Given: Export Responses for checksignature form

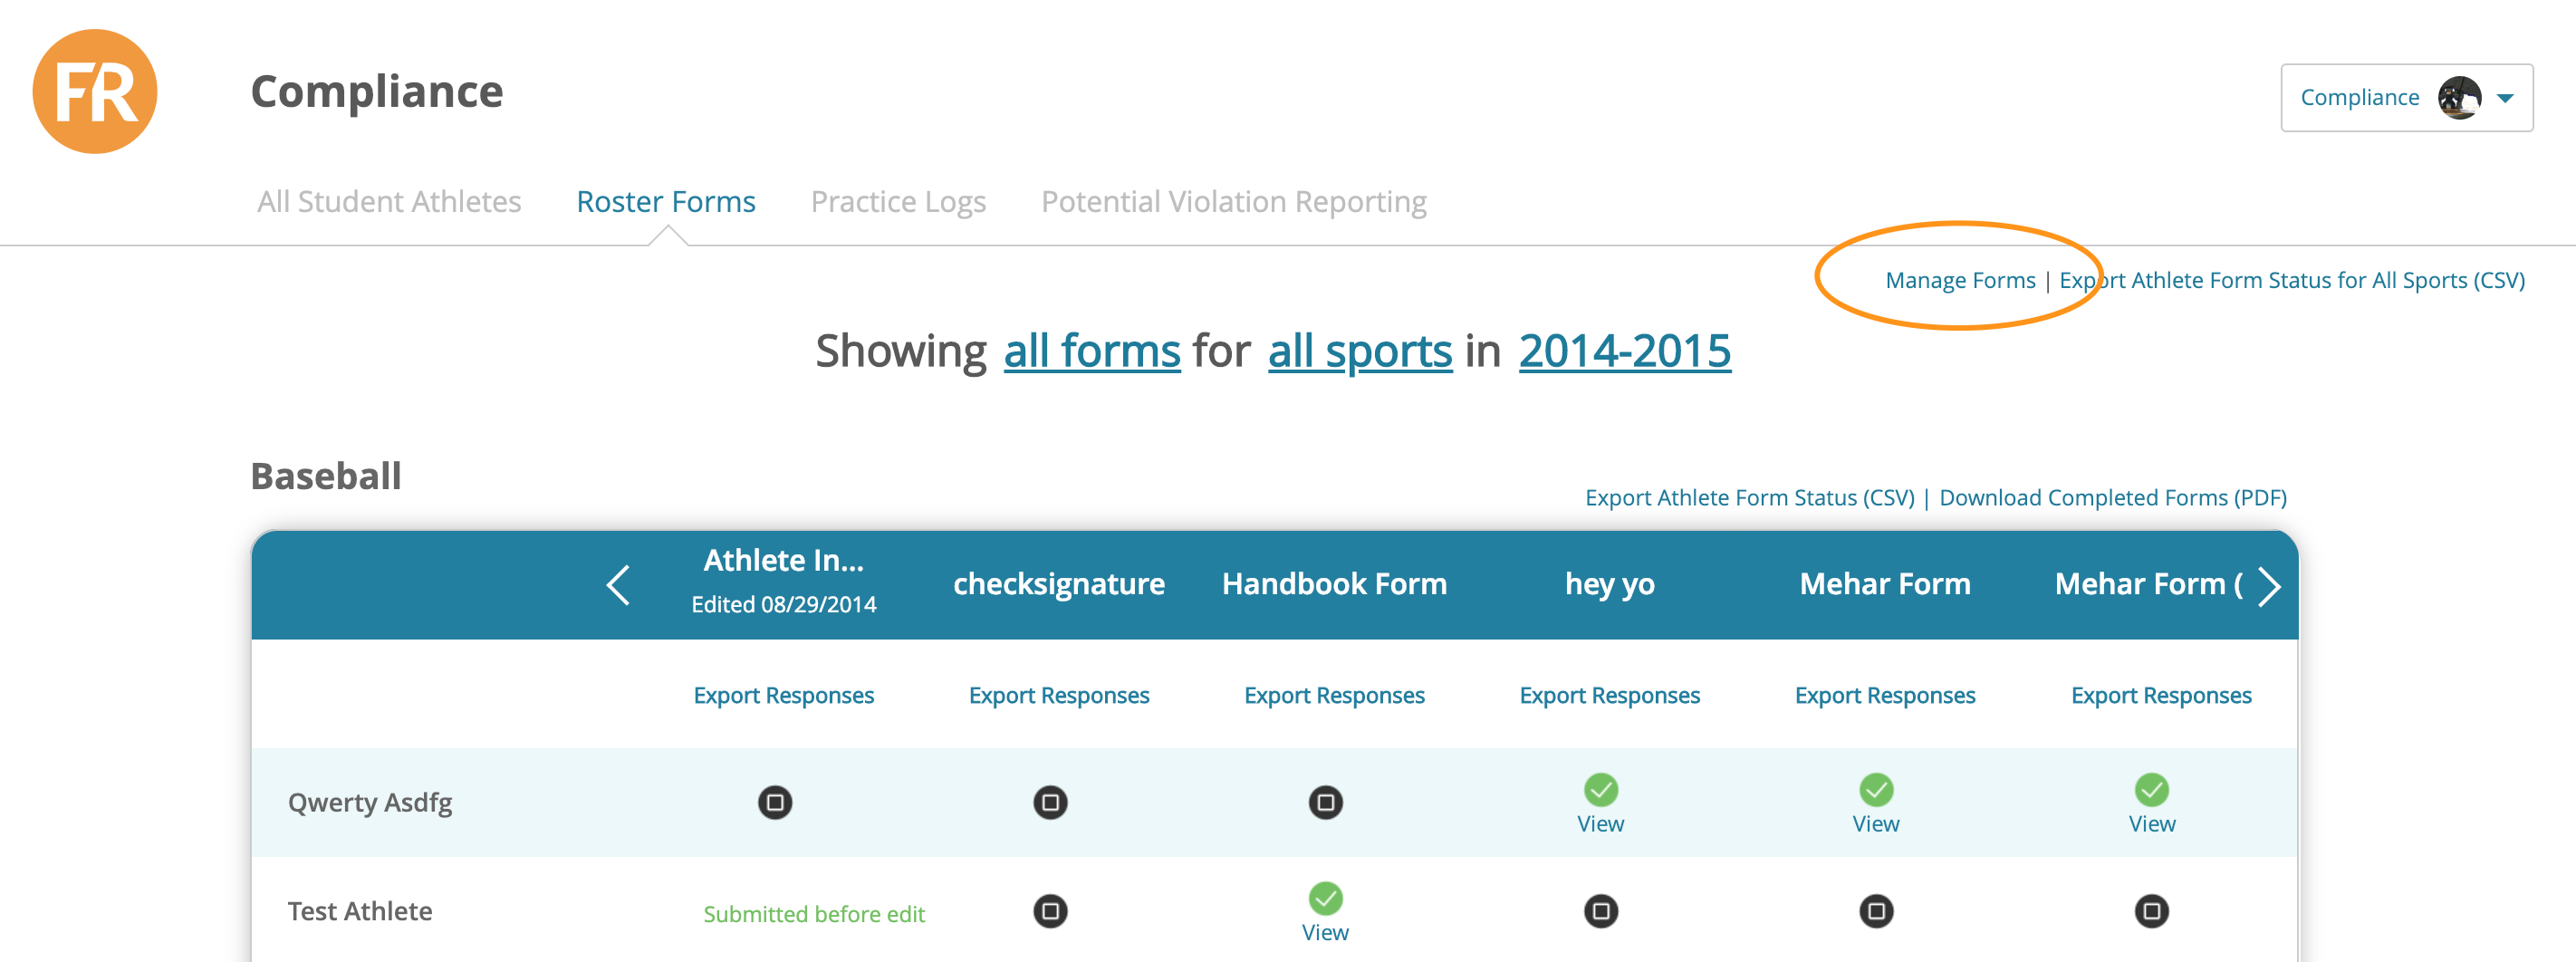Looking at the screenshot, I should pyautogui.click(x=1059, y=696).
